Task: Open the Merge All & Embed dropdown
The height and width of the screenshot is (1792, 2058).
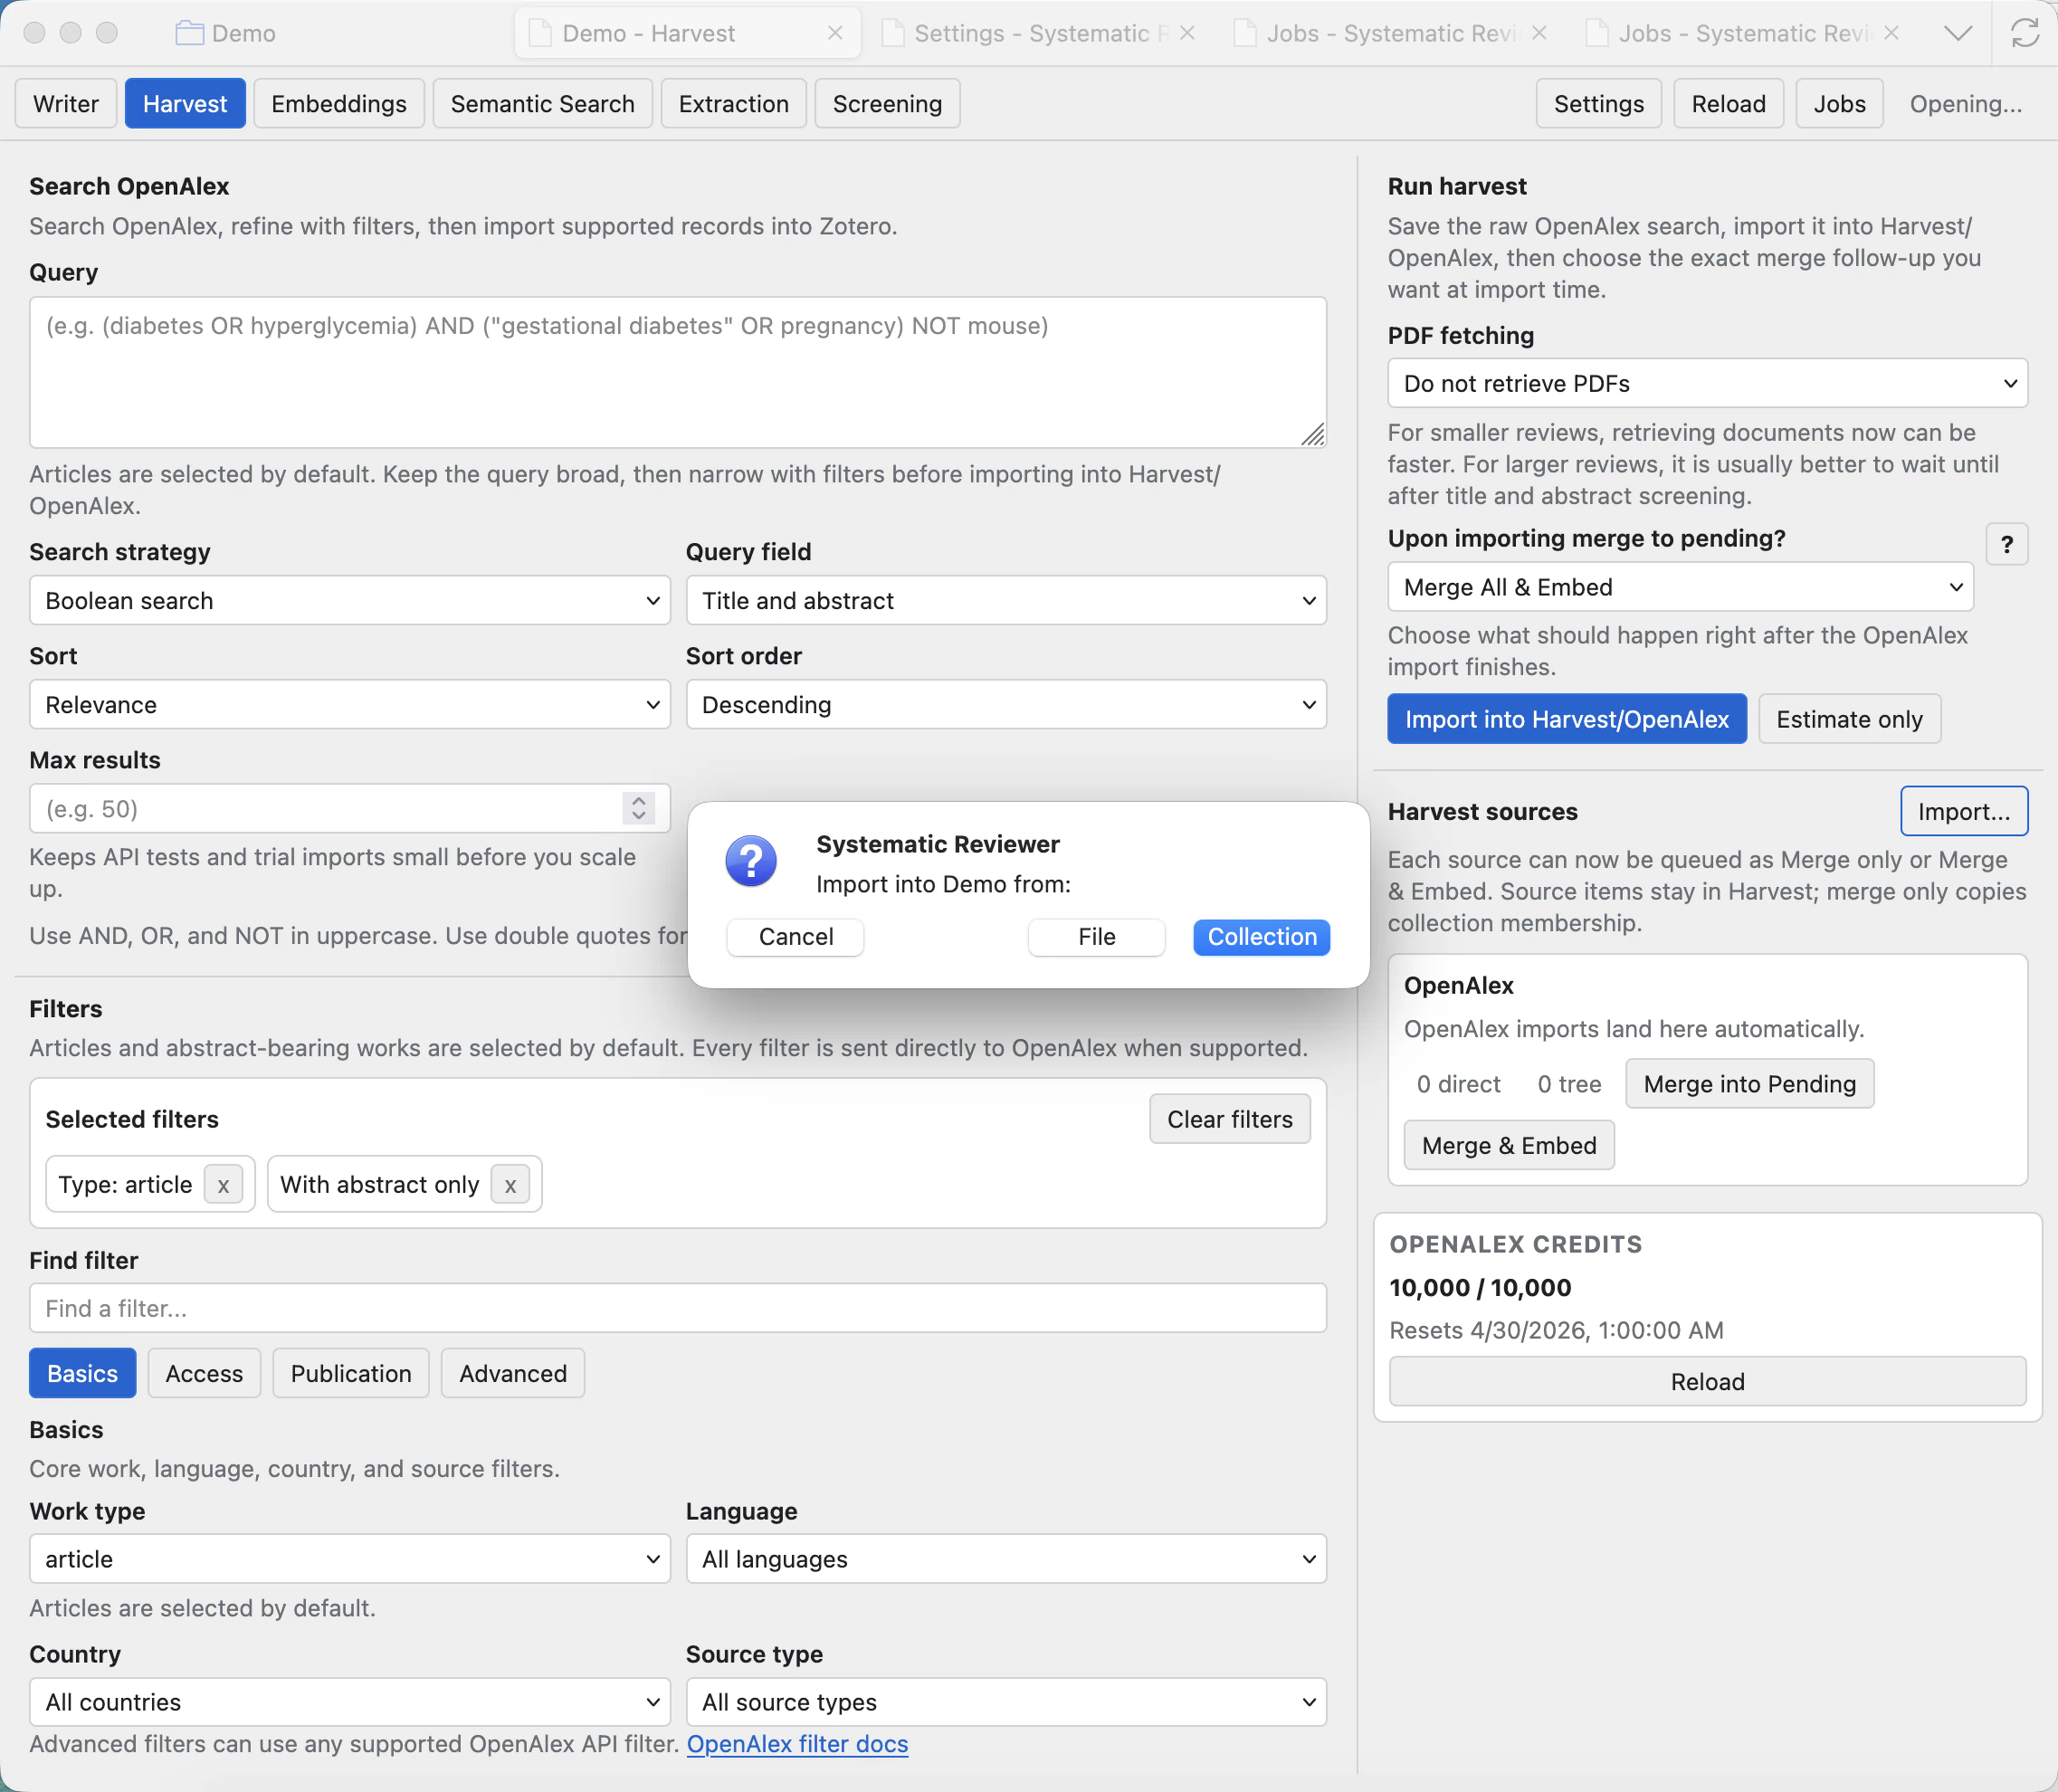Action: coord(1680,587)
